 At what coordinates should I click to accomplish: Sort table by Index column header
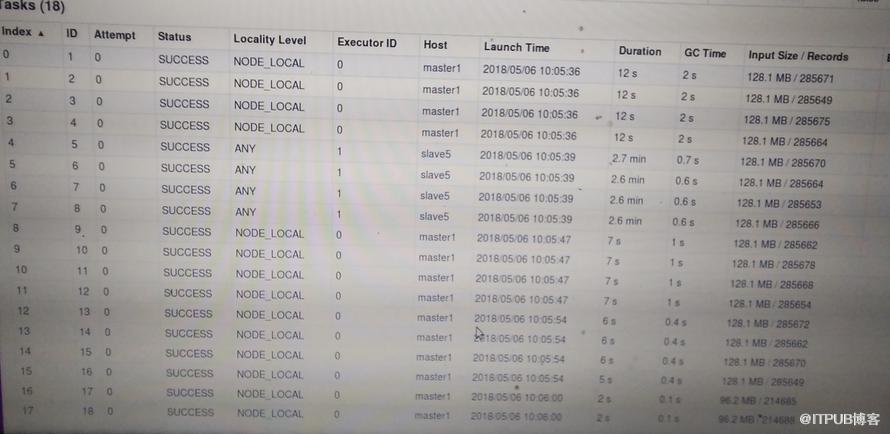[16, 32]
